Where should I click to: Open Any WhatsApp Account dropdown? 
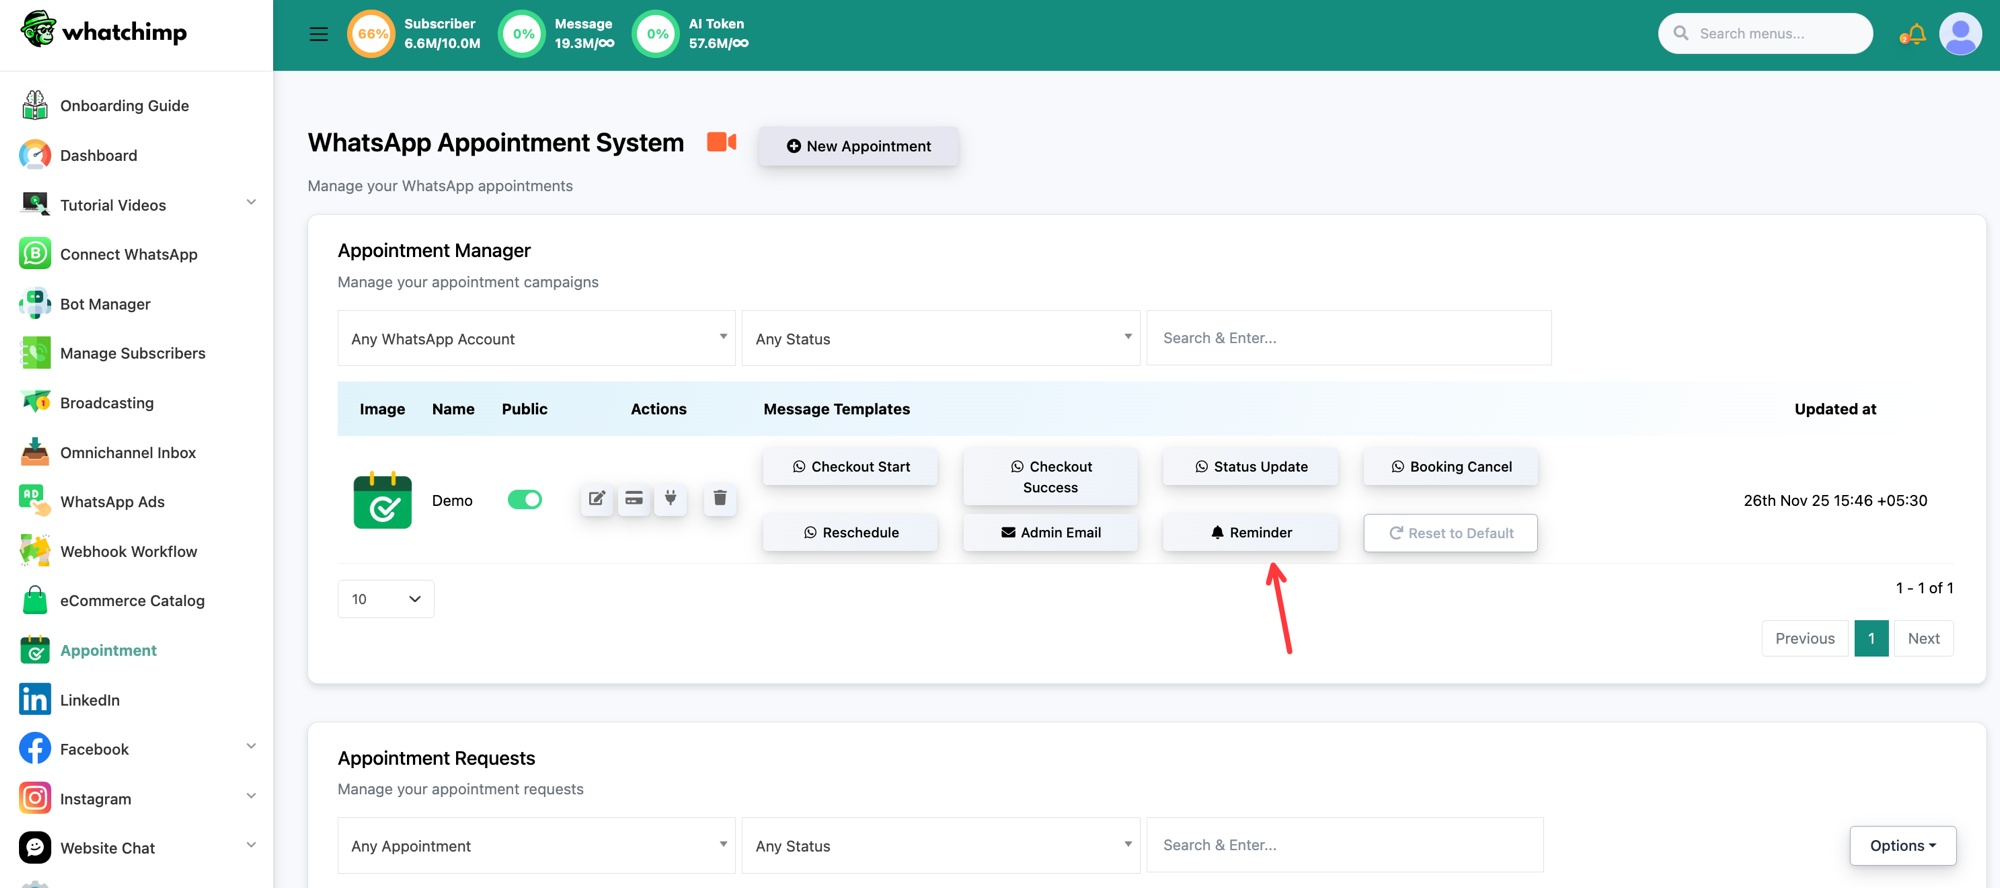(536, 338)
